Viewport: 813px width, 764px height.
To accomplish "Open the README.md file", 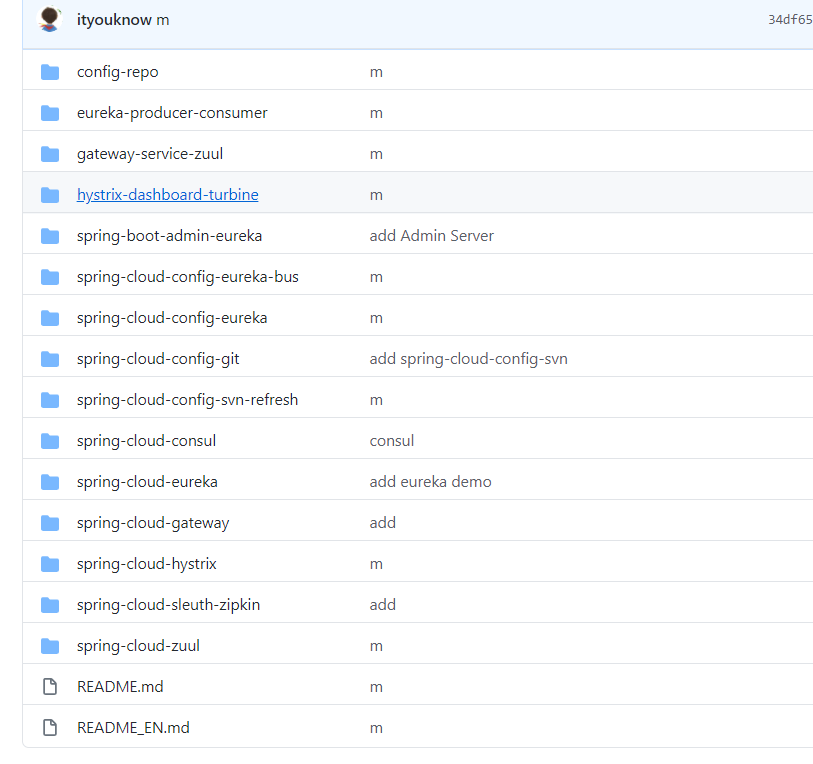I will [x=120, y=687].
